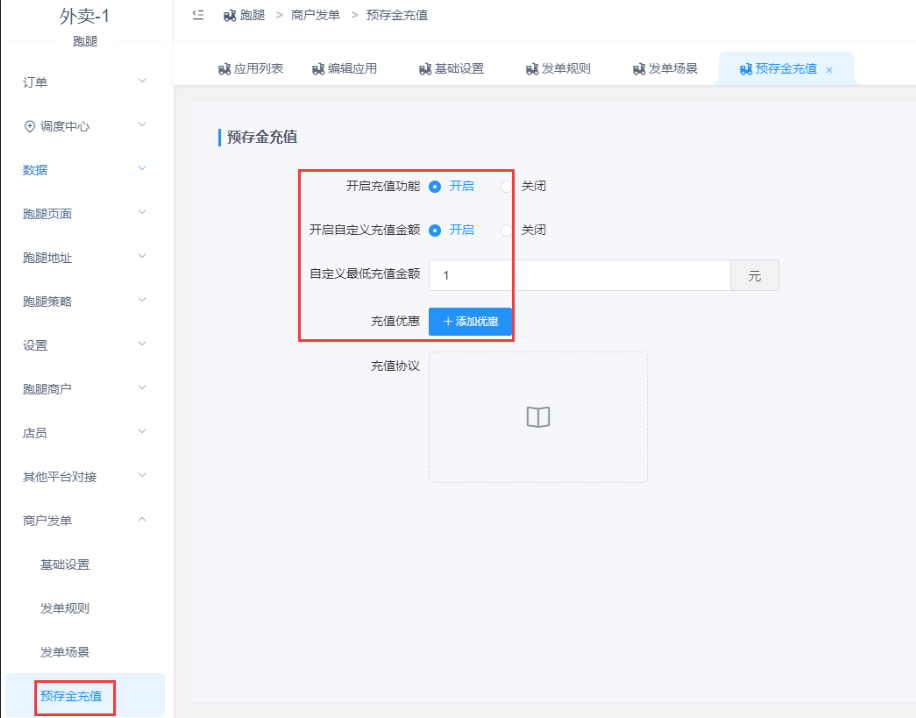The image size is (916, 718).
Task: Focus the 自定义最低充值金额 input field
Action: point(580,275)
